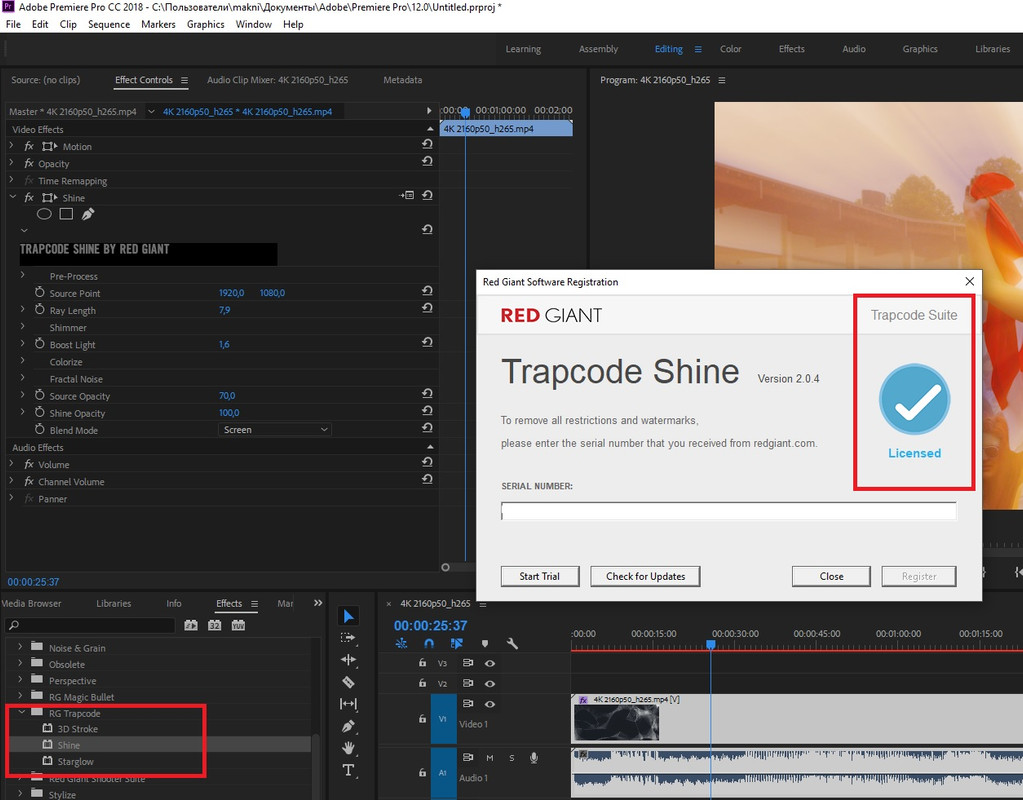Expand the Volume audio effect

(11, 463)
